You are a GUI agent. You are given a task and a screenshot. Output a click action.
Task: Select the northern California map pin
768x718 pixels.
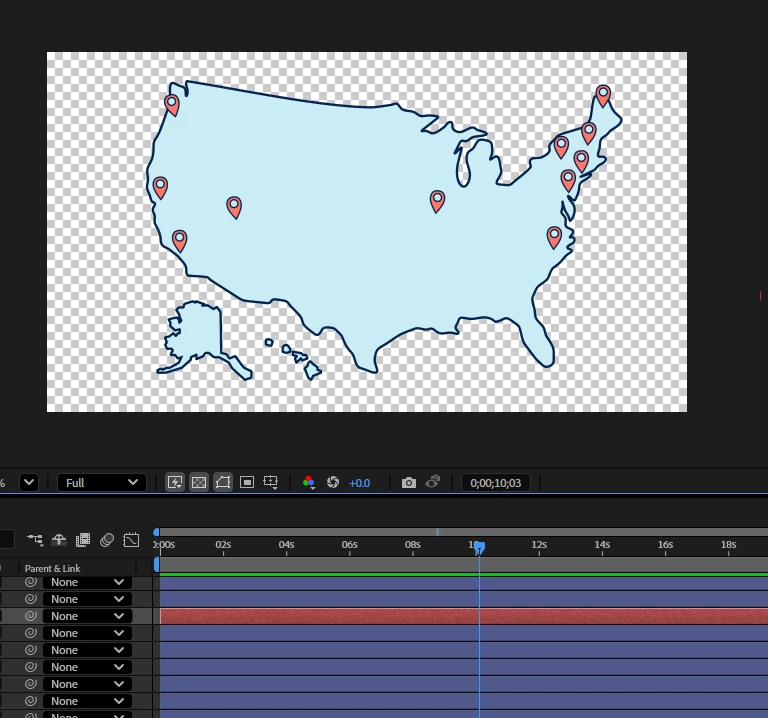tap(160, 188)
